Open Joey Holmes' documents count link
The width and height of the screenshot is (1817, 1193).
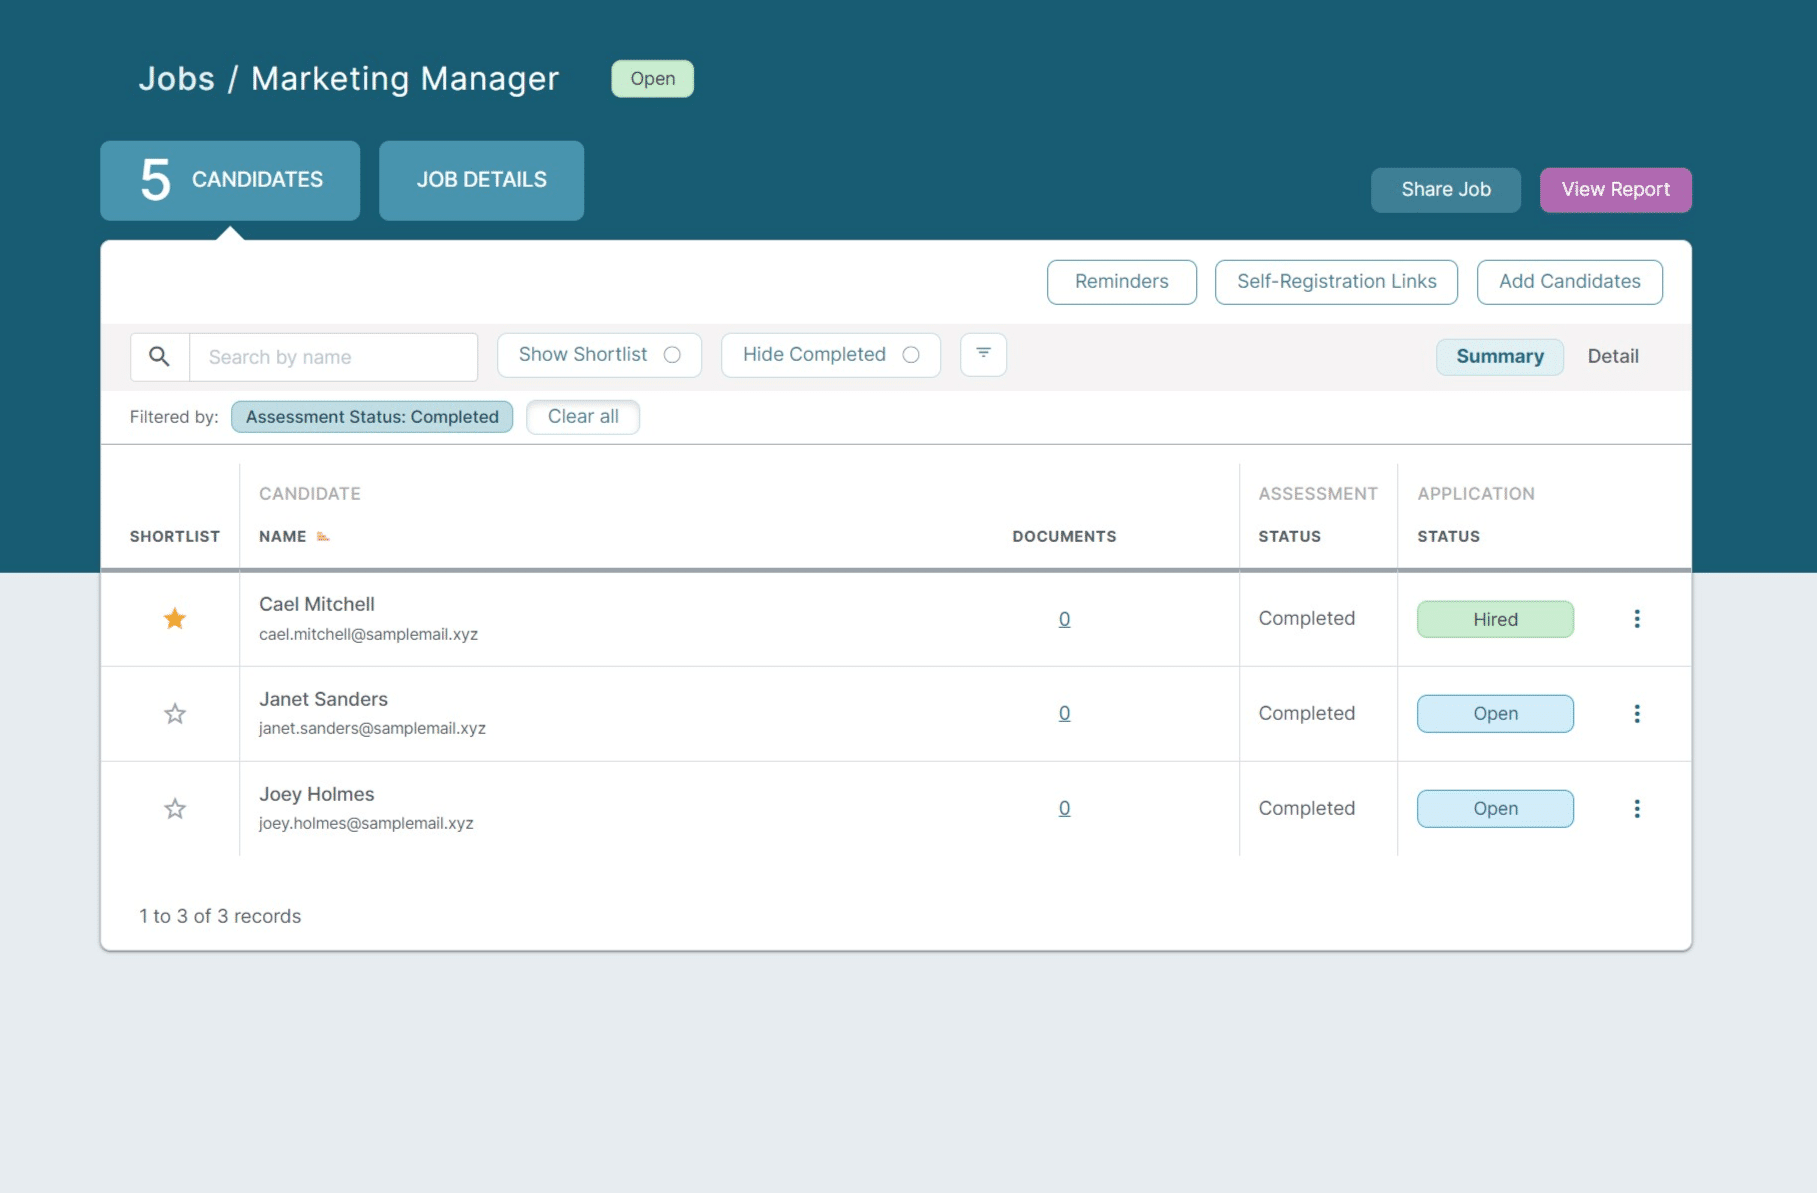1064,808
